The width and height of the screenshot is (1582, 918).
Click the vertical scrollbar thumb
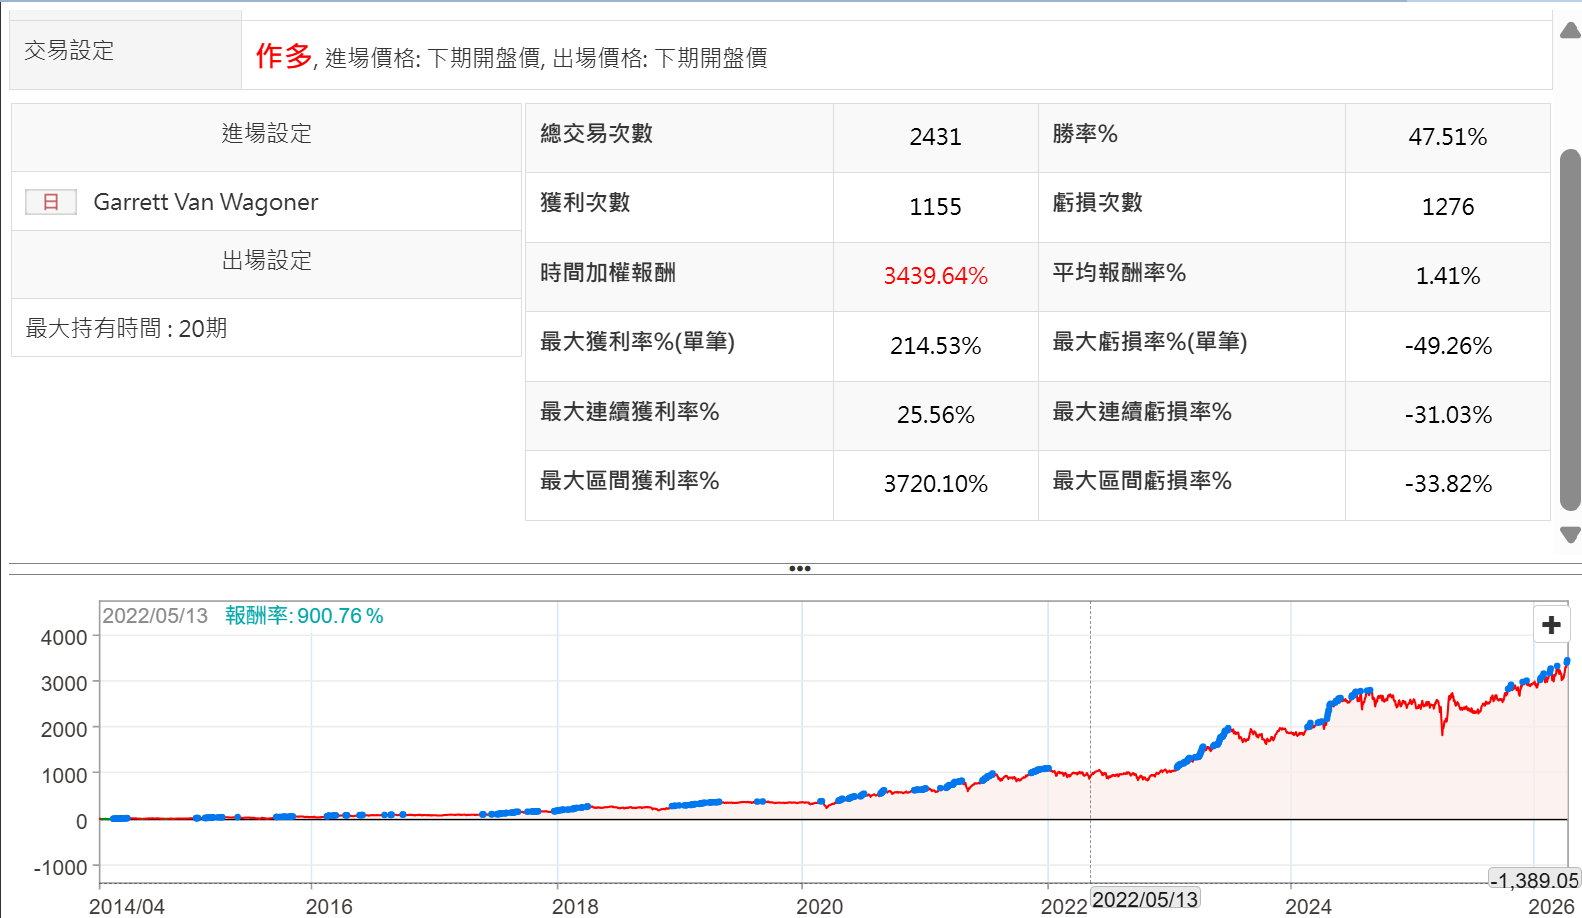coord(1570,330)
